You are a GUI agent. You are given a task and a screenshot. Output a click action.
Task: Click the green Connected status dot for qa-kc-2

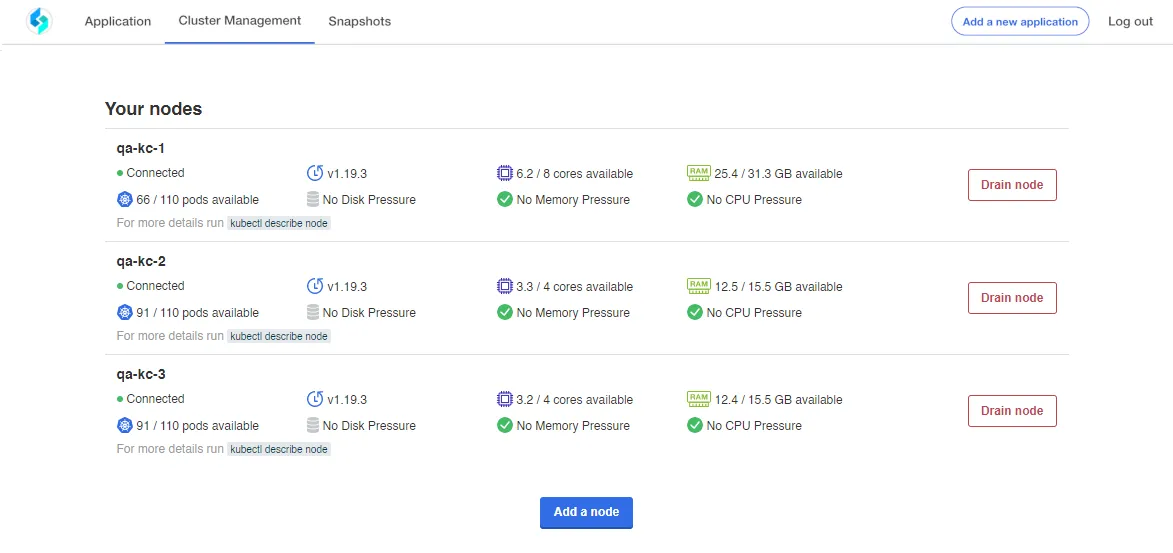click(x=120, y=286)
